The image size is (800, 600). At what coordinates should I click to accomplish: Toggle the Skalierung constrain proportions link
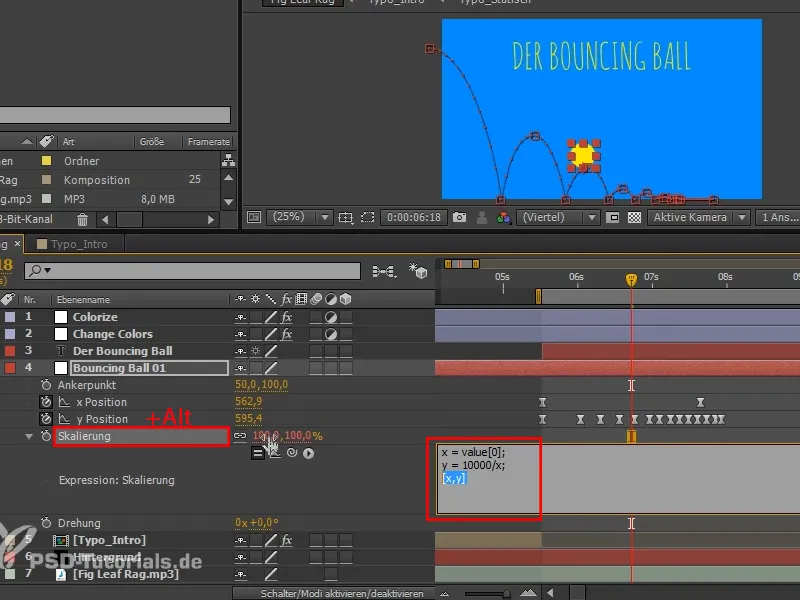tap(240, 436)
